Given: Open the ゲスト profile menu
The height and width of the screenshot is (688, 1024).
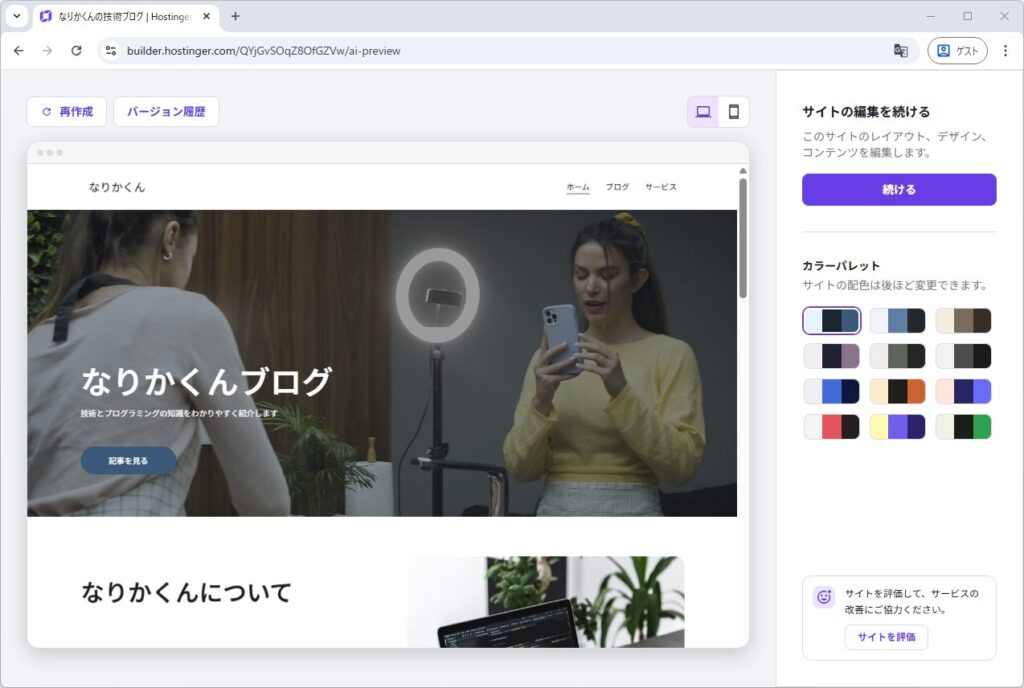Looking at the screenshot, I should click(957, 51).
